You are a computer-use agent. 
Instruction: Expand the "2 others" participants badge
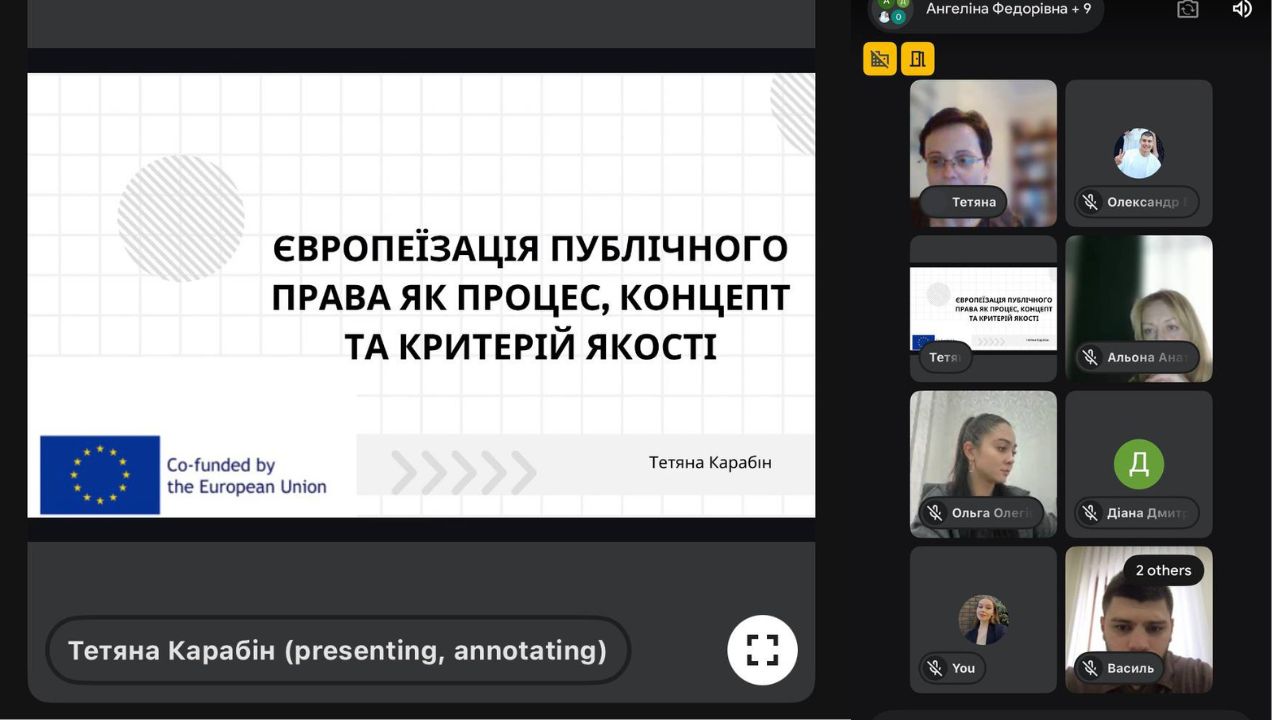(1163, 570)
